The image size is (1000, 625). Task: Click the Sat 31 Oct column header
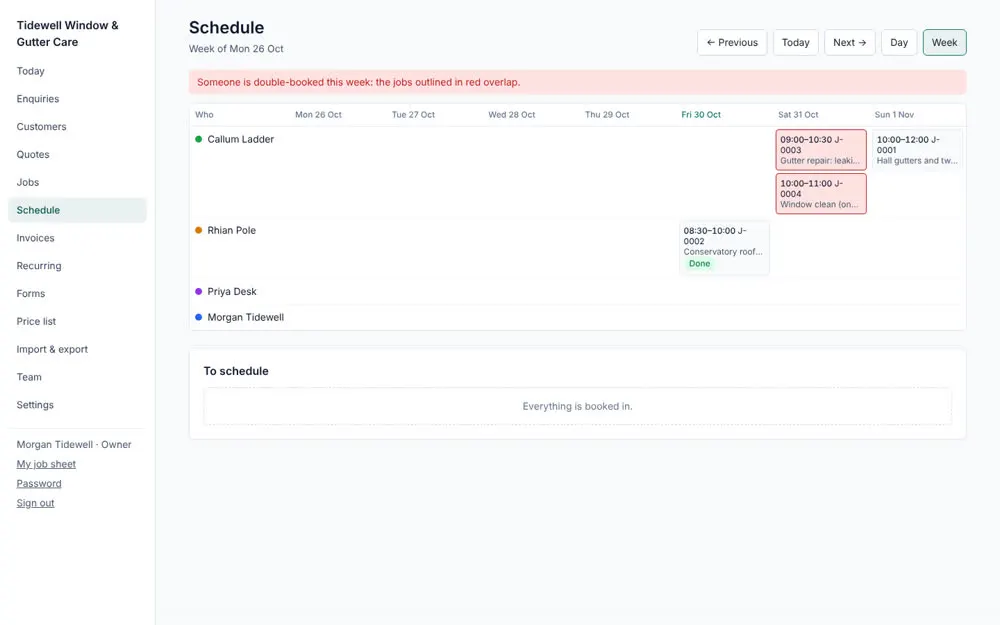point(798,115)
